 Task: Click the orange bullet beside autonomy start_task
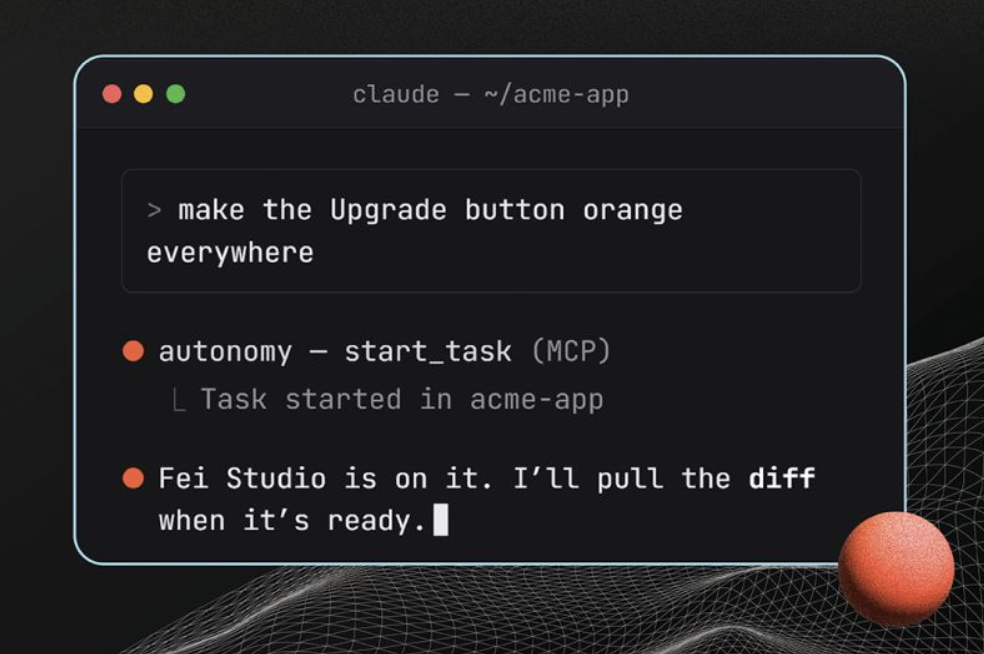[133, 351]
